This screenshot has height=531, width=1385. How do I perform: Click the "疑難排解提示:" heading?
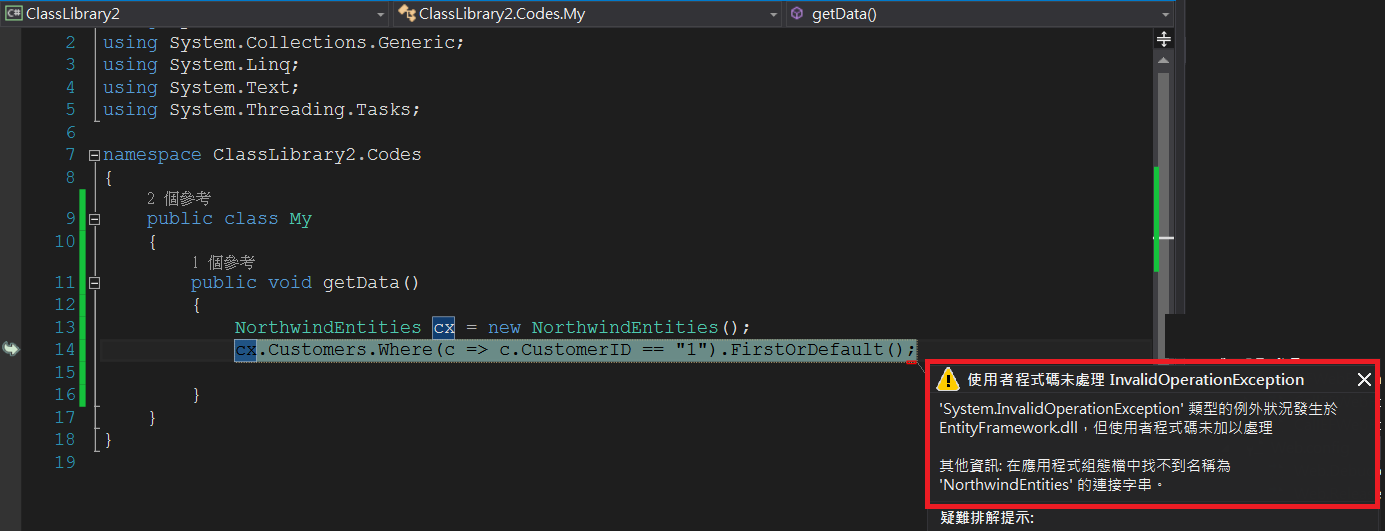pos(987,518)
